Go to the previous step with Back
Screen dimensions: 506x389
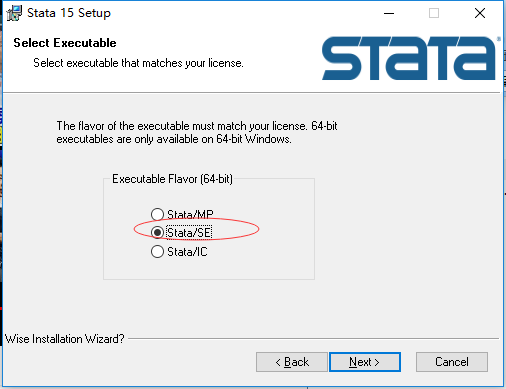pyautogui.click(x=292, y=362)
